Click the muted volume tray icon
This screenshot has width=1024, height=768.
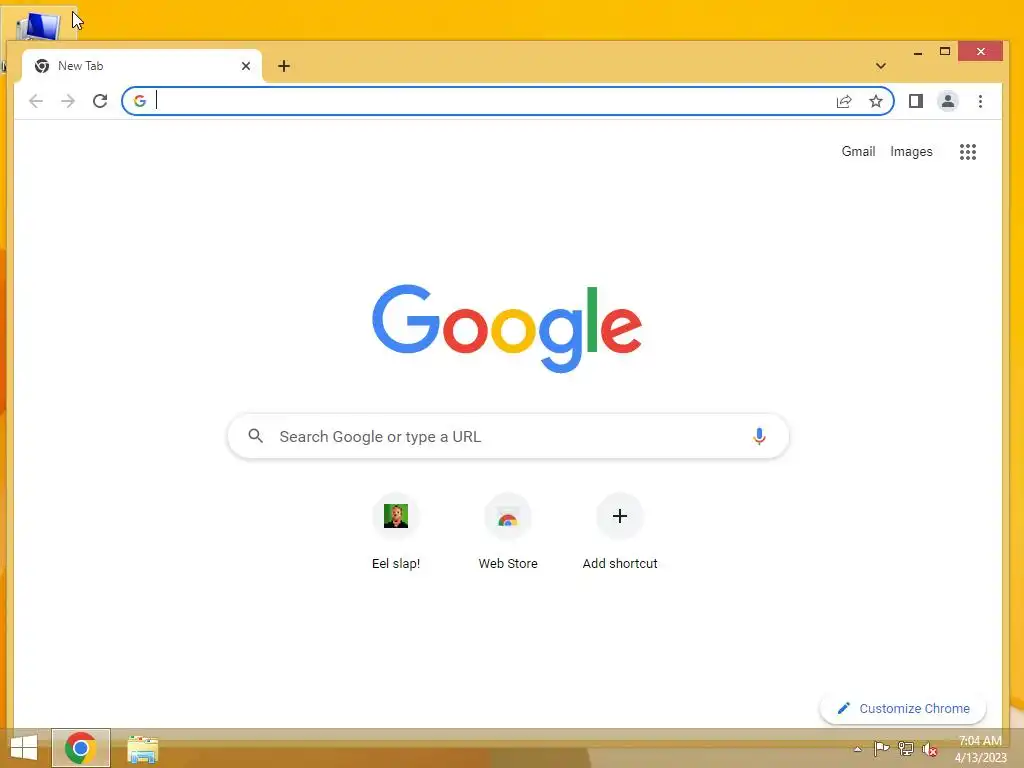pos(930,749)
